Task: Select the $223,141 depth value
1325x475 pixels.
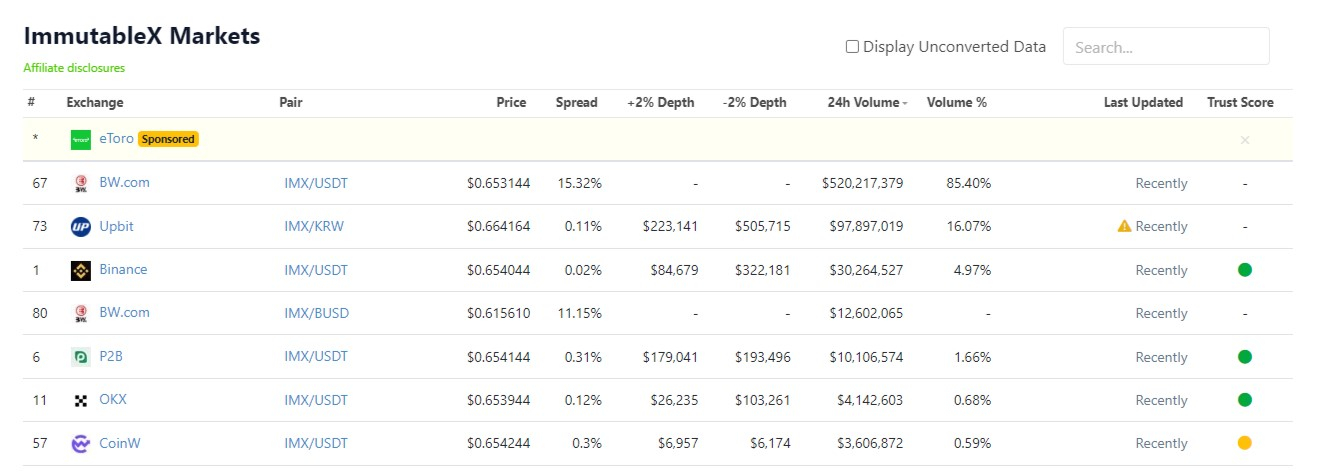Action: click(670, 226)
